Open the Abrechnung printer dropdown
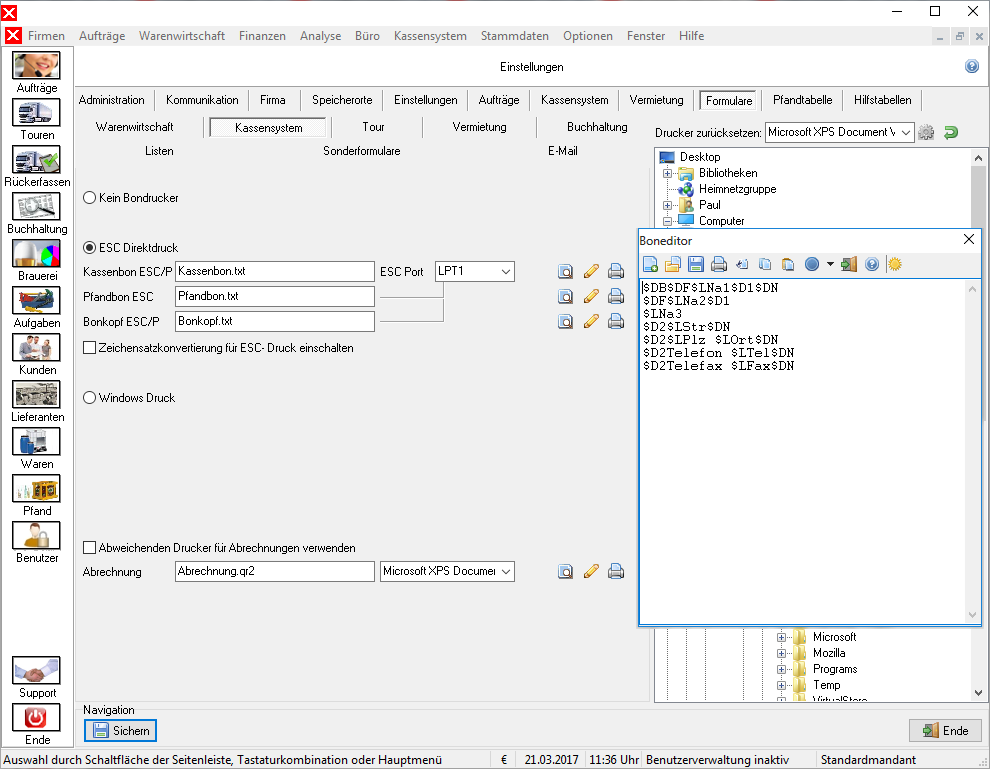Screen dimensions: 990x769 click(x=506, y=571)
